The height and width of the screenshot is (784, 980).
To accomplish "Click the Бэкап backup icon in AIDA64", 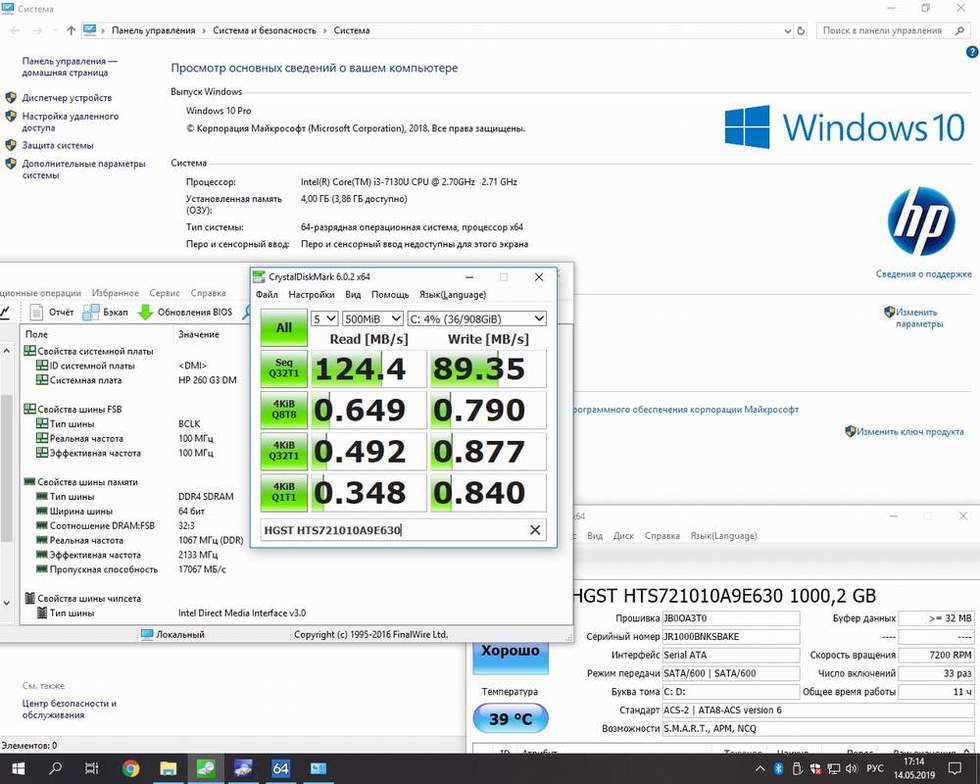I will pos(91,311).
